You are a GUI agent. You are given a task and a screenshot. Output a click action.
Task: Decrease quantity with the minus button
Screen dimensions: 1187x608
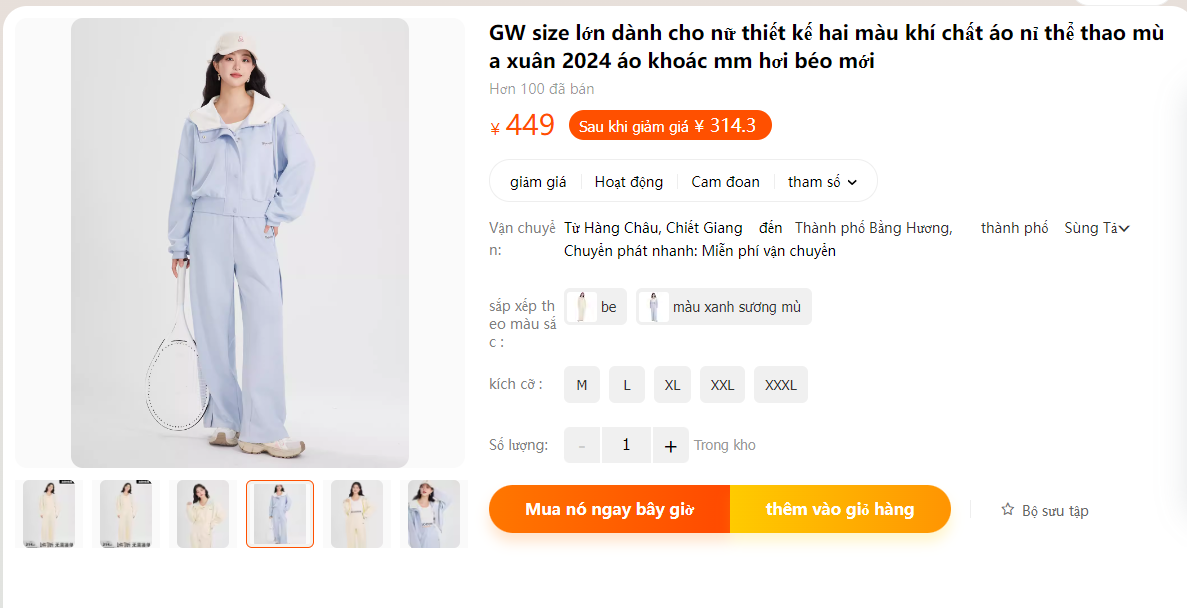(582, 445)
